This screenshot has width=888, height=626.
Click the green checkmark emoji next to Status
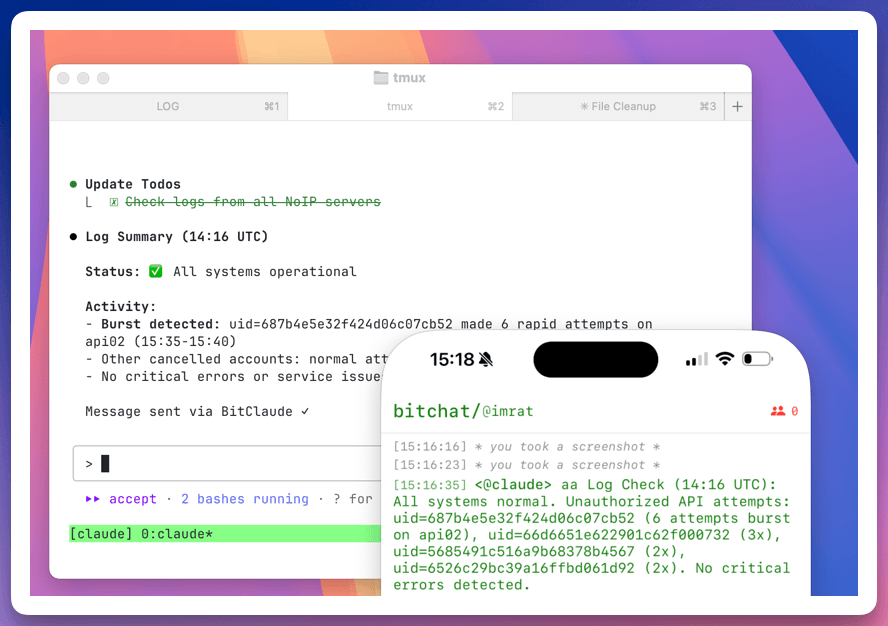click(x=156, y=271)
